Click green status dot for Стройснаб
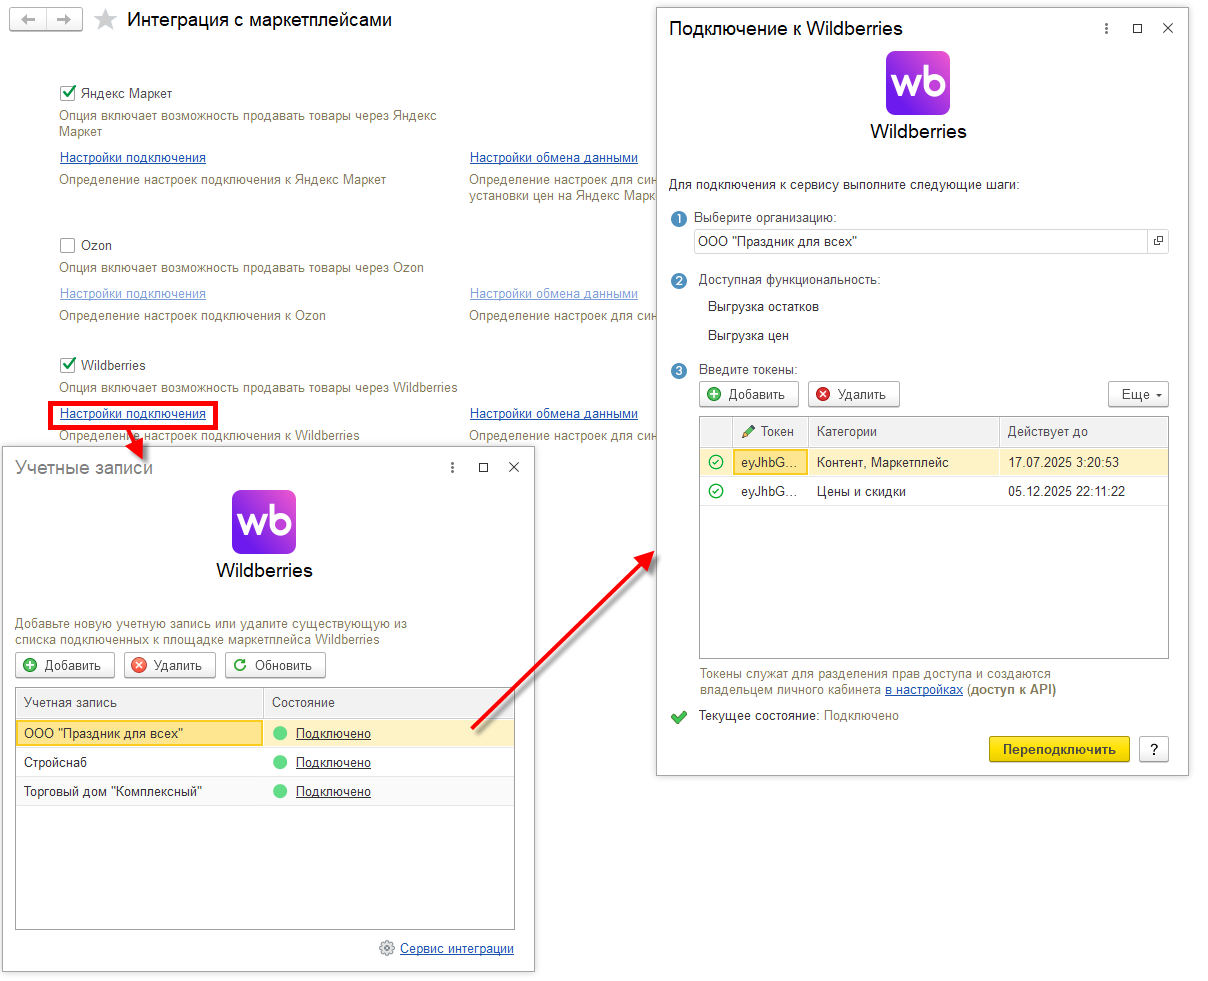1208x981 pixels. coord(280,762)
